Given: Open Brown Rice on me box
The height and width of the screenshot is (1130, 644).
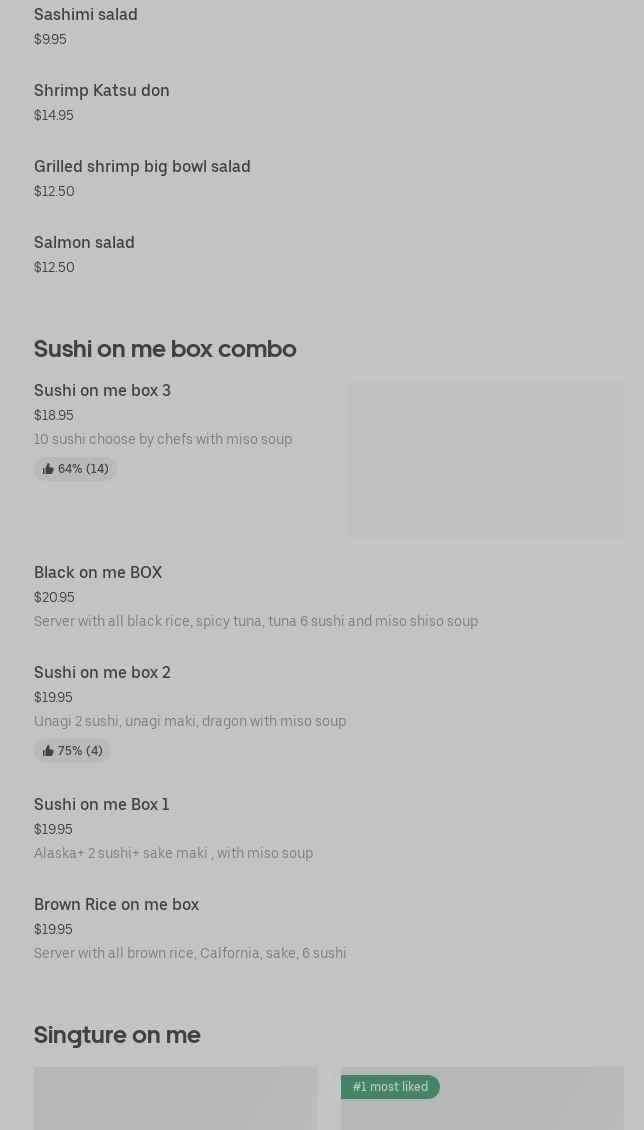Looking at the screenshot, I should 116,905.
